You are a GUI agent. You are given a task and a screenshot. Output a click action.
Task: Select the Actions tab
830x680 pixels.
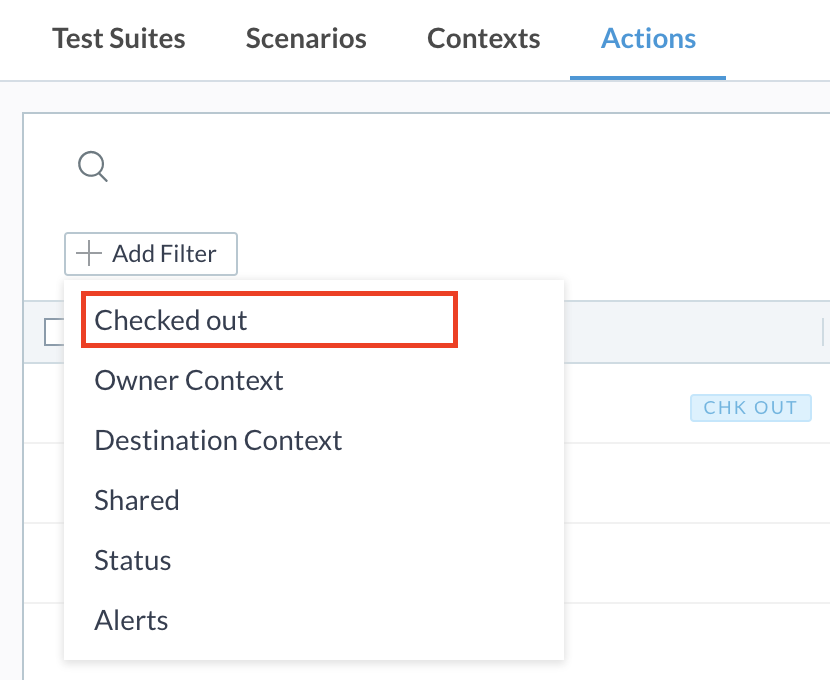(x=648, y=39)
